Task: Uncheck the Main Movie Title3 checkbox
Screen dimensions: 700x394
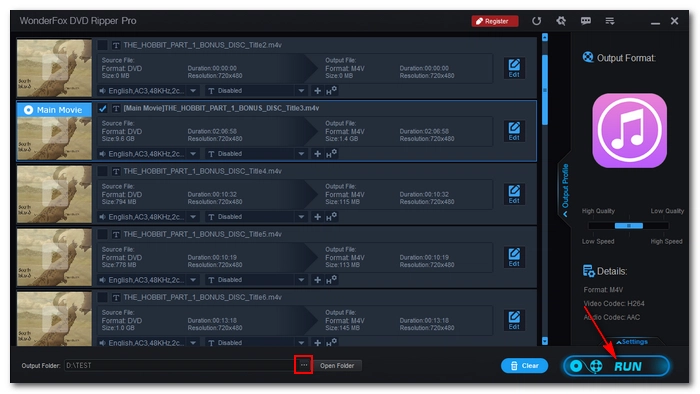Action: 103,108
